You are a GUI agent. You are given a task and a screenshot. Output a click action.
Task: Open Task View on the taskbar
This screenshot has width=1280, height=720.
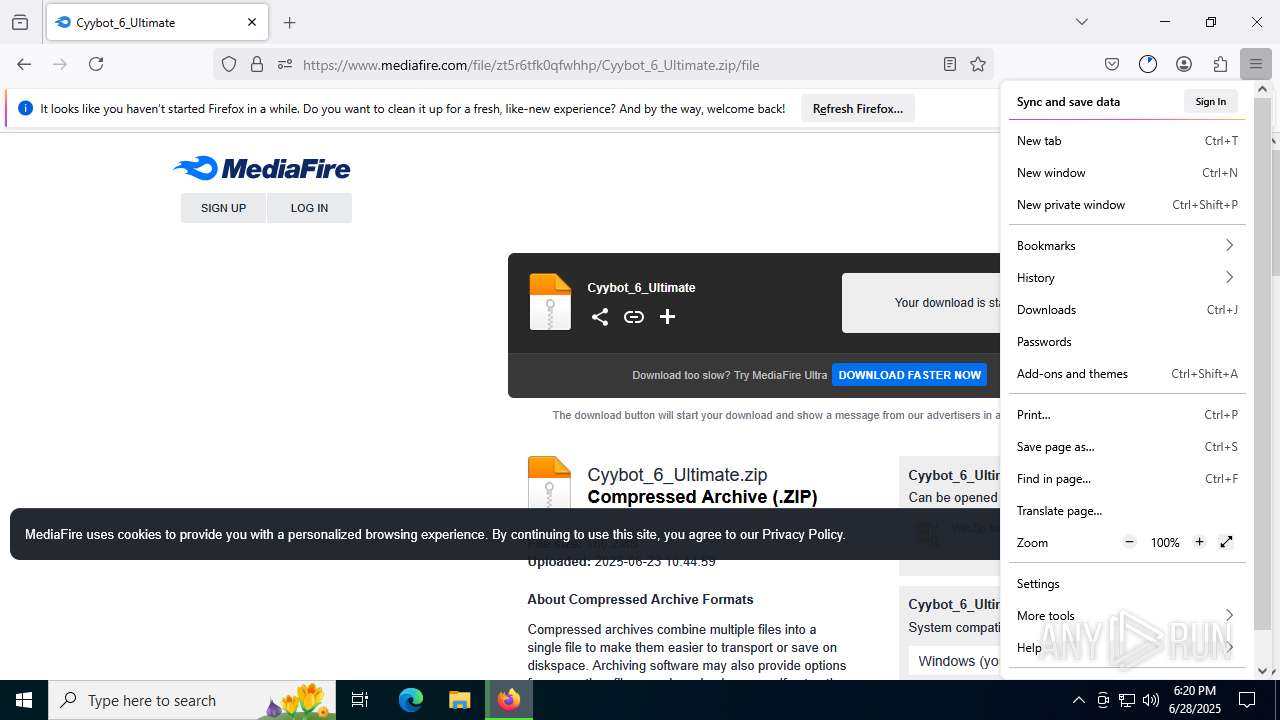[360, 700]
